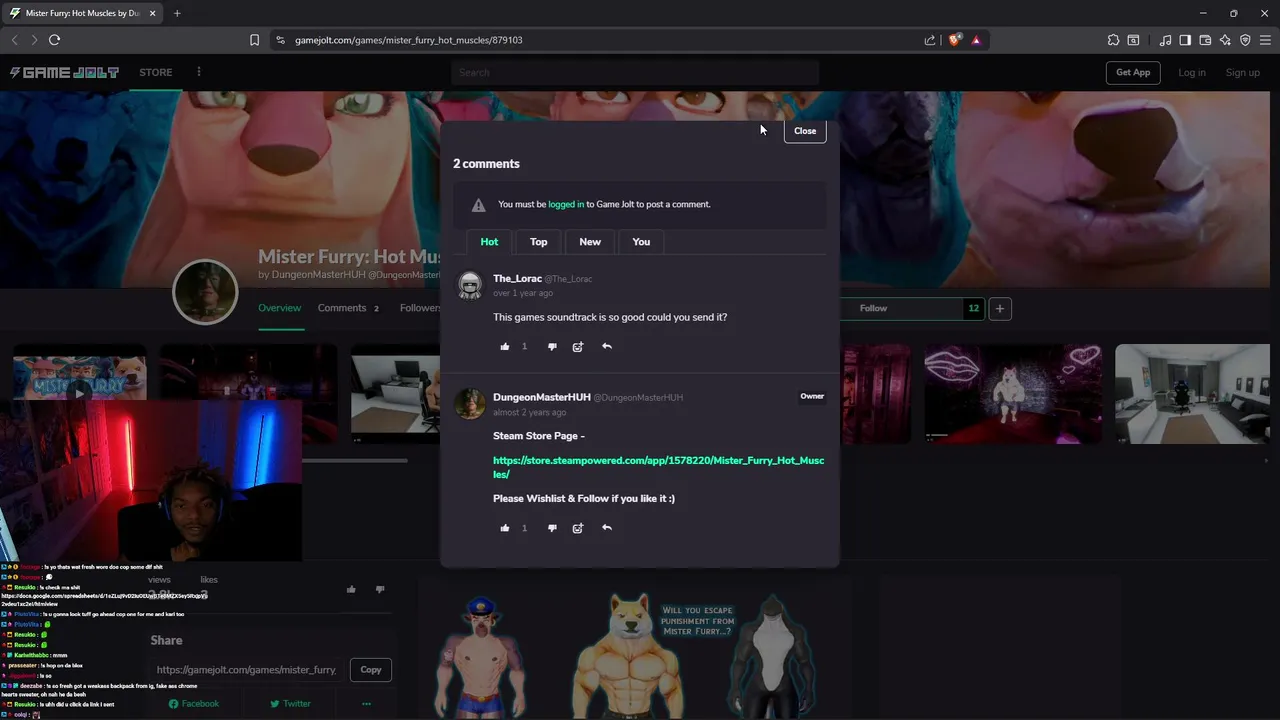Switch to the Overview game tab

pyautogui.click(x=280, y=308)
